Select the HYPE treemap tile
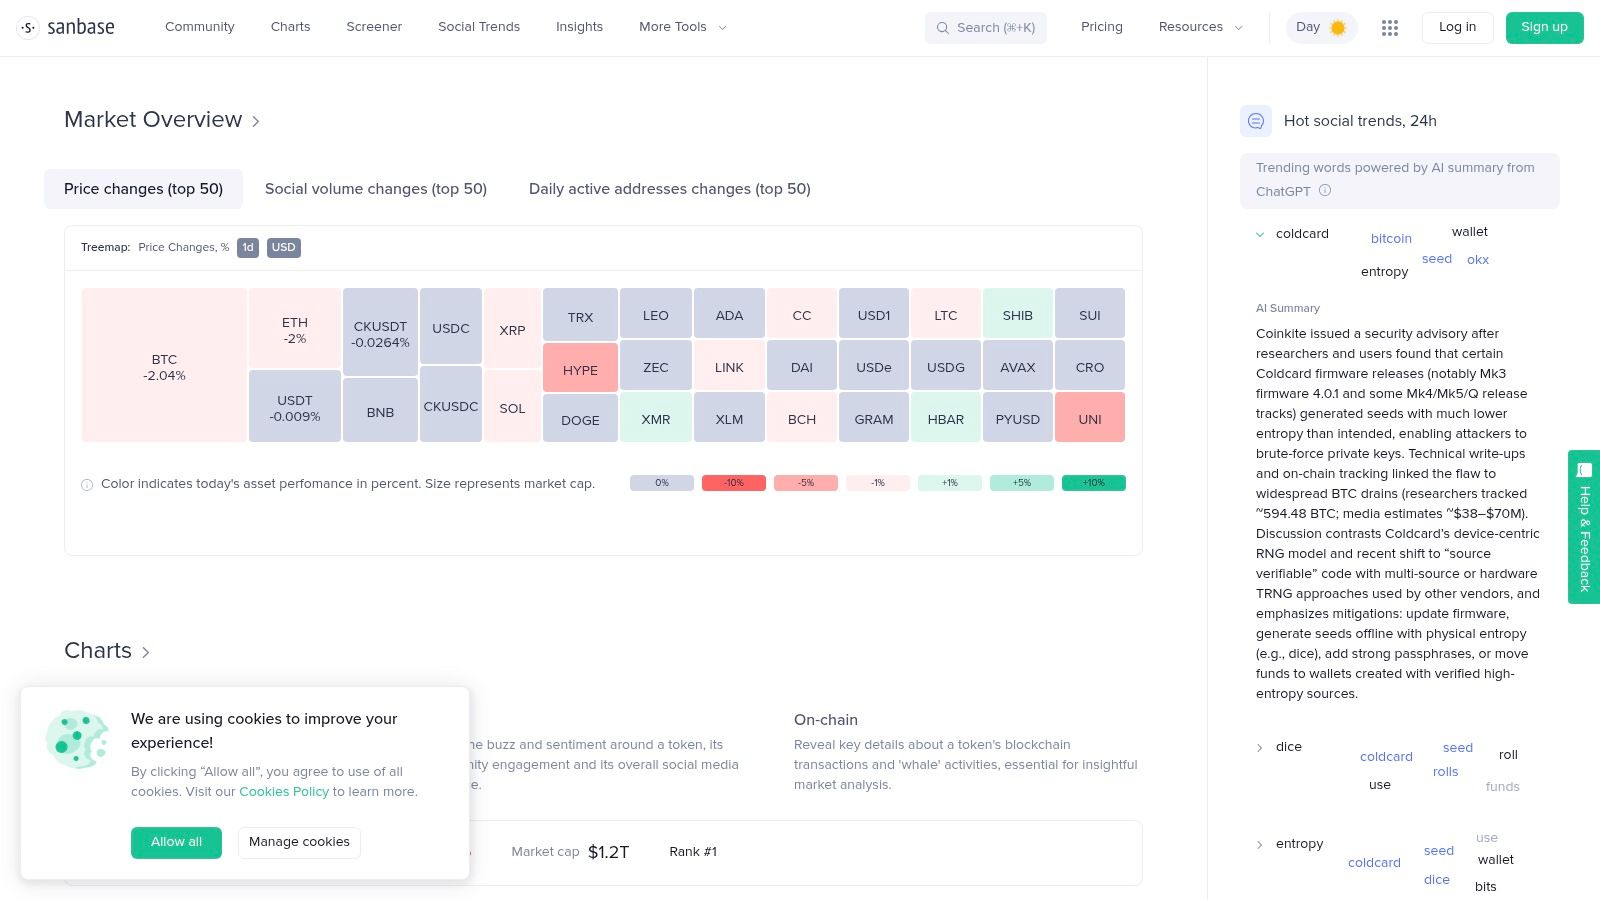This screenshot has height=900, width=1600. 580,368
